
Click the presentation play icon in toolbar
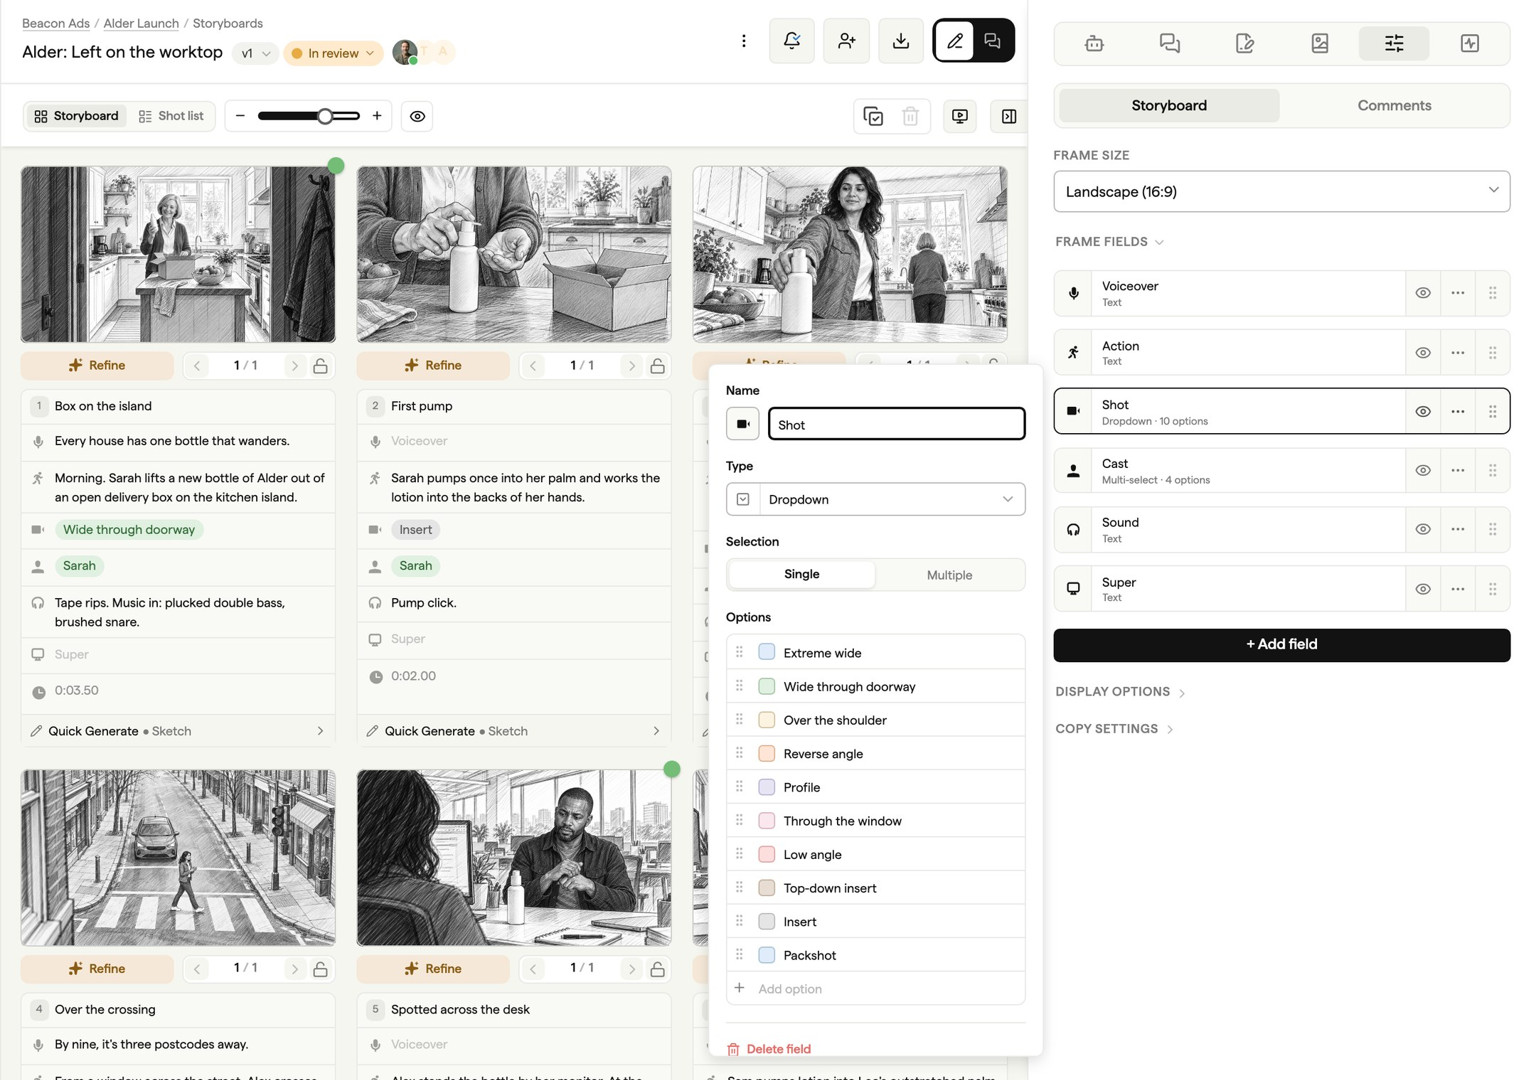(x=960, y=116)
